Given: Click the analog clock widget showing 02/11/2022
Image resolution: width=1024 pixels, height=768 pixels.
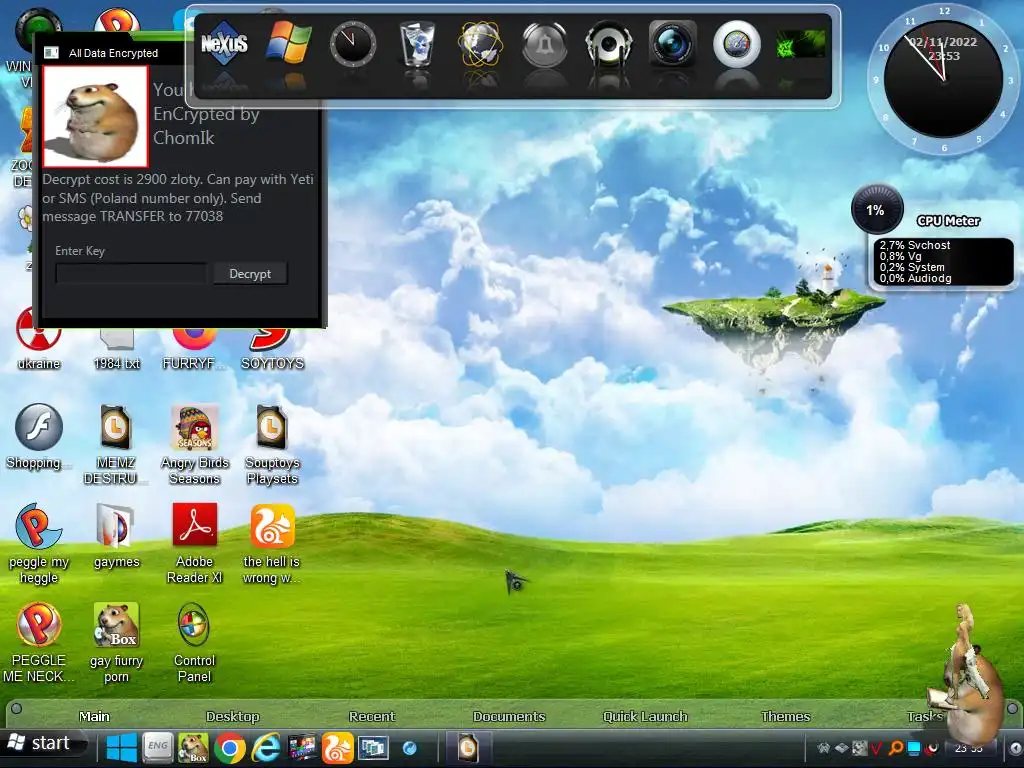Looking at the screenshot, I should [944, 80].
